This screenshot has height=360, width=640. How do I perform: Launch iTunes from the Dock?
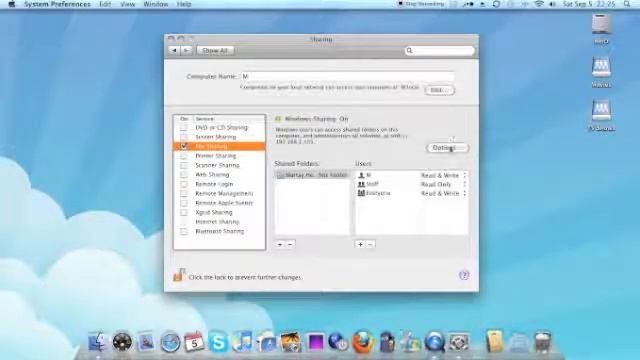coord(242,342)
